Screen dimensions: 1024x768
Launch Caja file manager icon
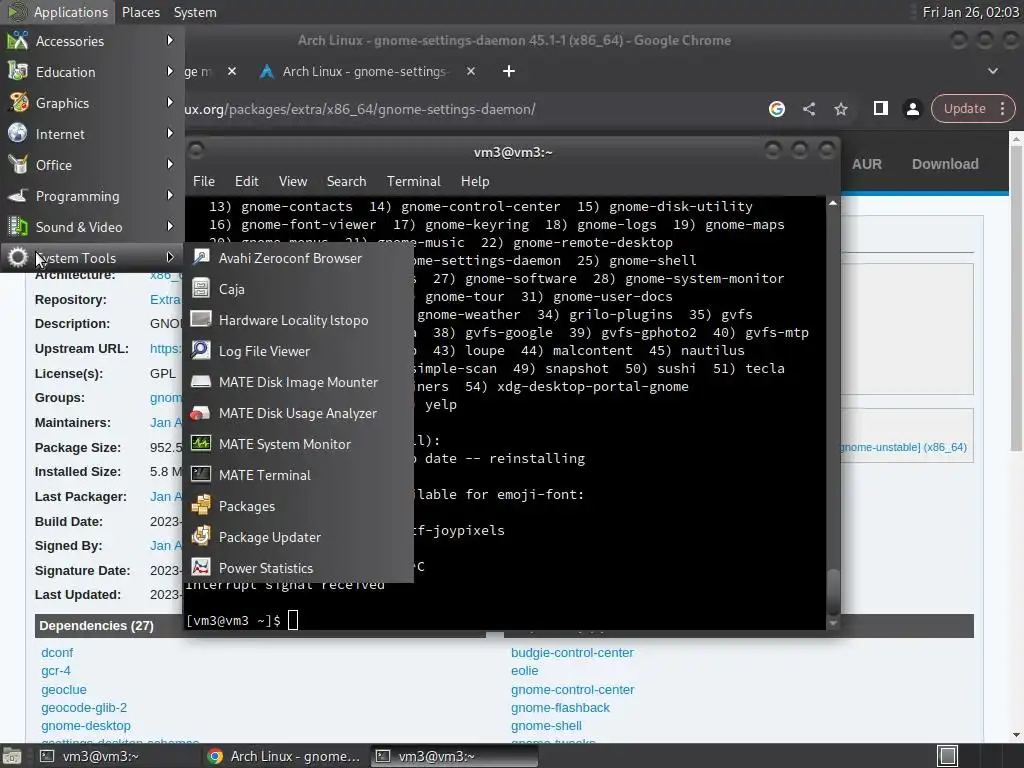(200, 289)
